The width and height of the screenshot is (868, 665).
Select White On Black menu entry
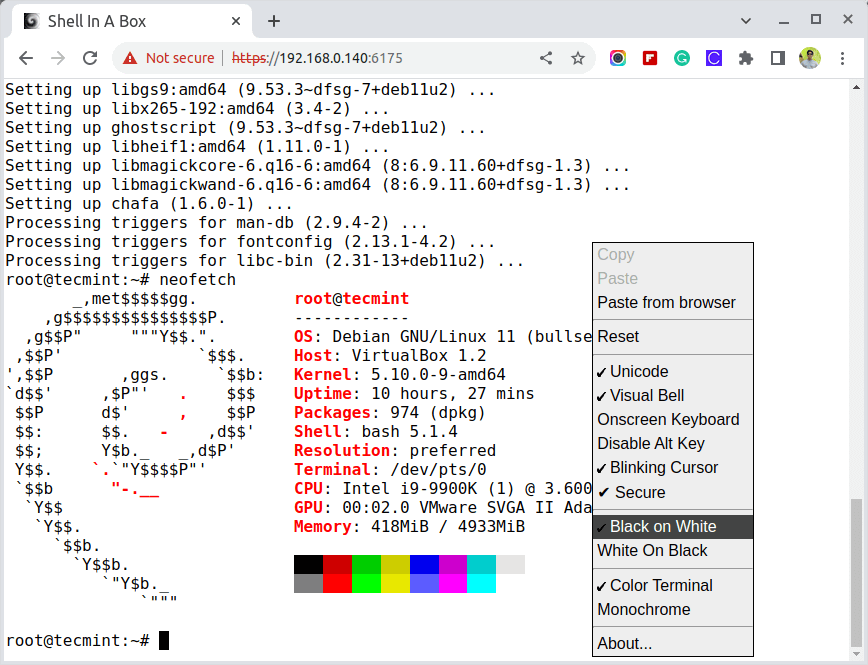(x=652, y=551)
